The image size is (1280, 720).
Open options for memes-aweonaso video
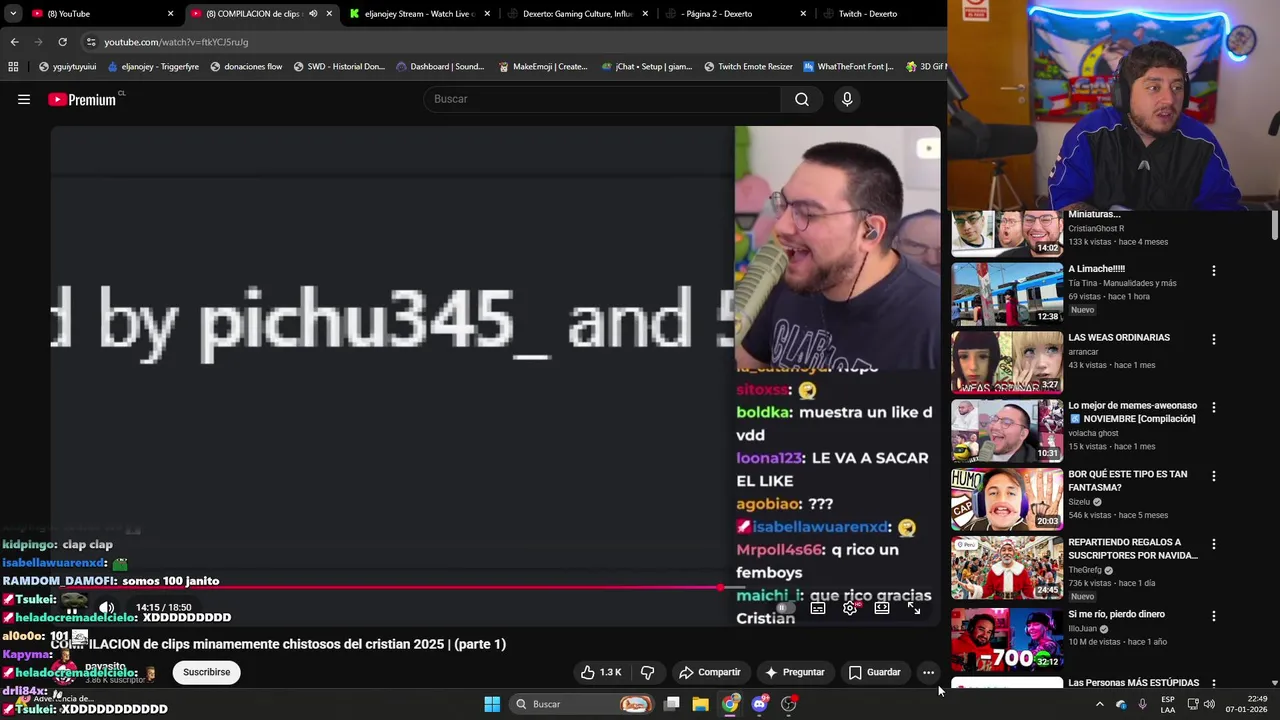click(x=1214, y=408)
